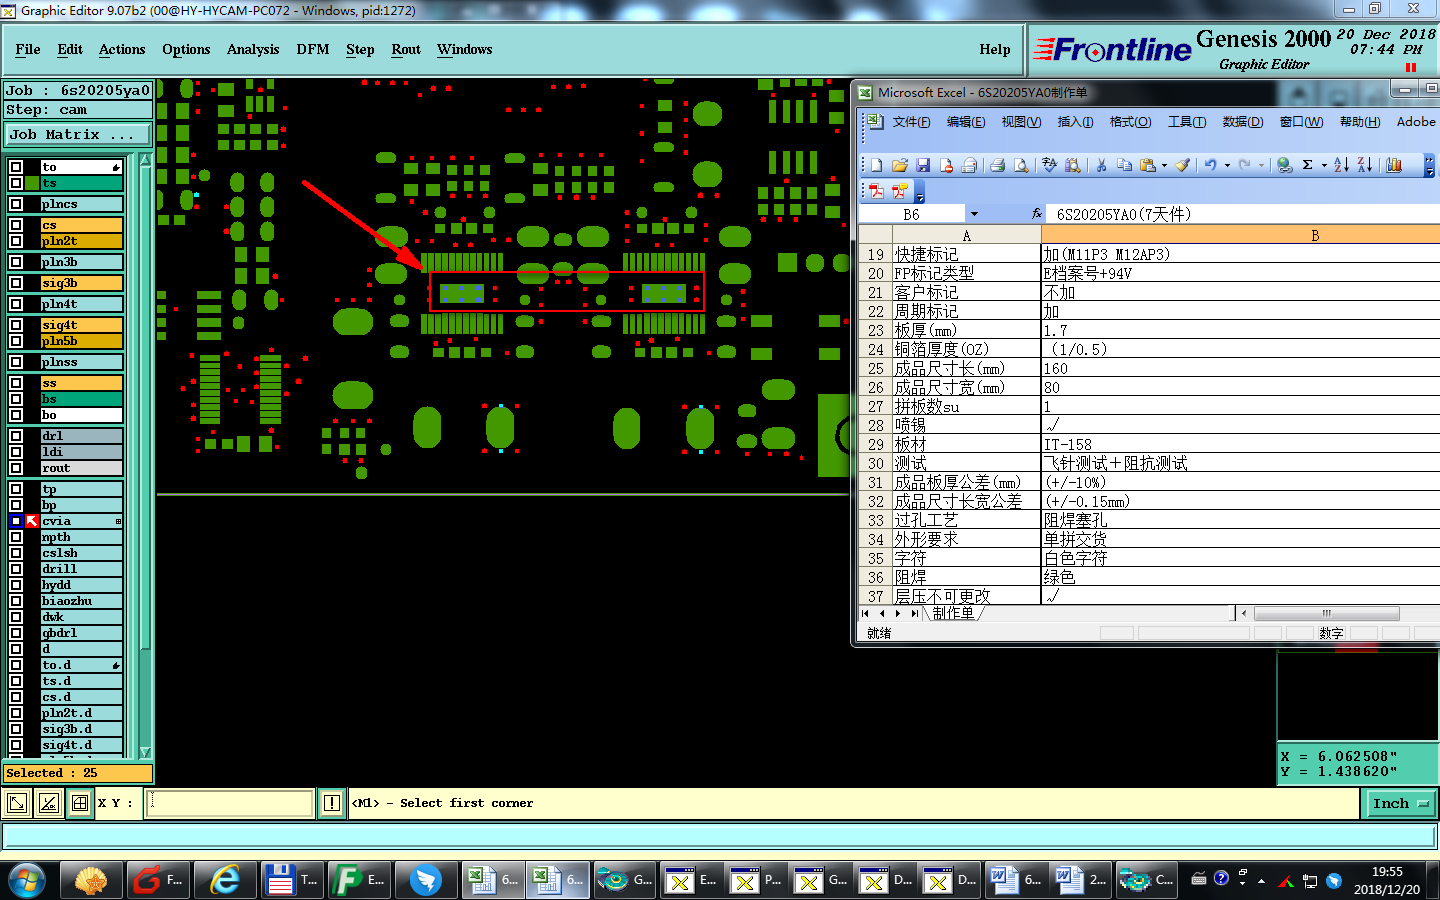The width and height of the screenshot is (1440, 900).
Task: Click the Cut scissors icon in Excel
Action: (1101, 165)
